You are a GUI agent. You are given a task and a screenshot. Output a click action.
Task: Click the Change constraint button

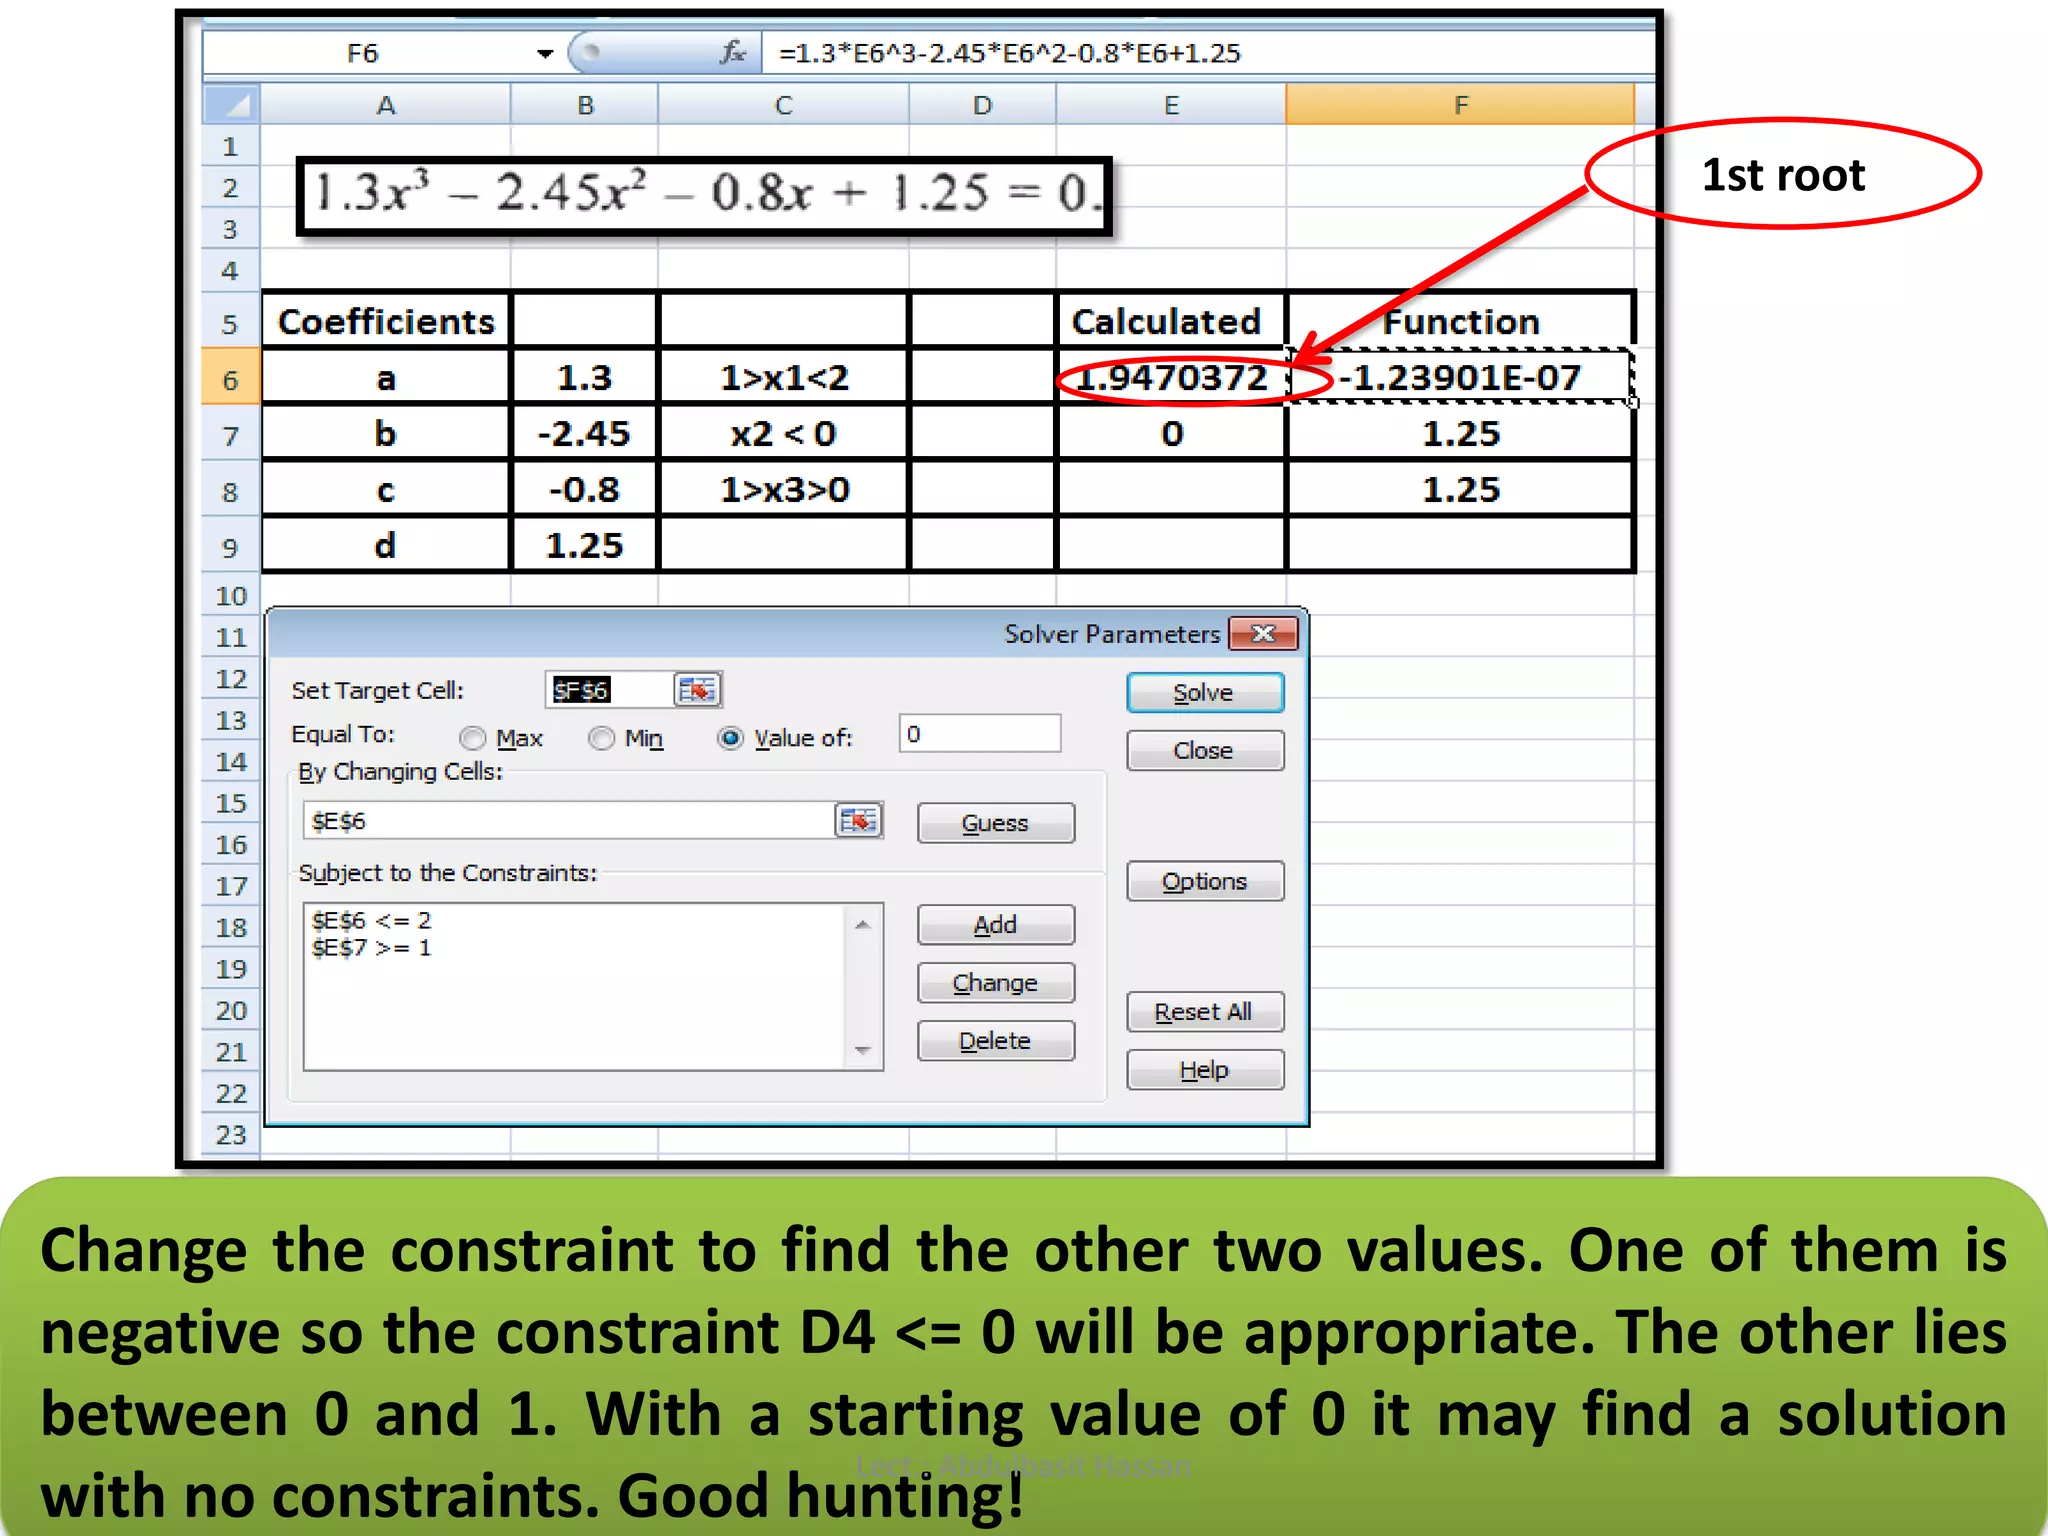click(996, 982)
